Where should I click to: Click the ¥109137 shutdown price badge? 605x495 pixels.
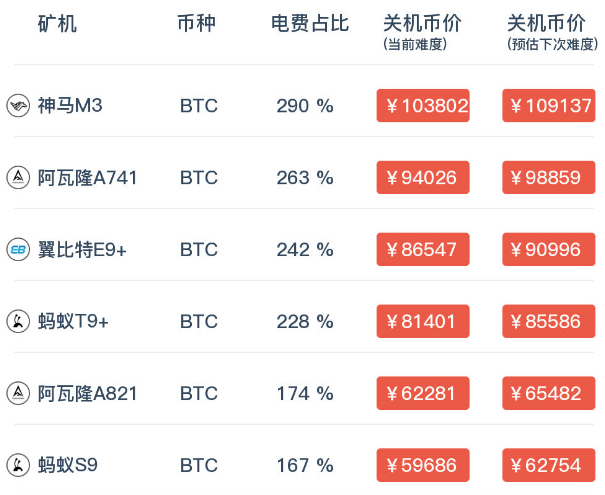[549, 105]
